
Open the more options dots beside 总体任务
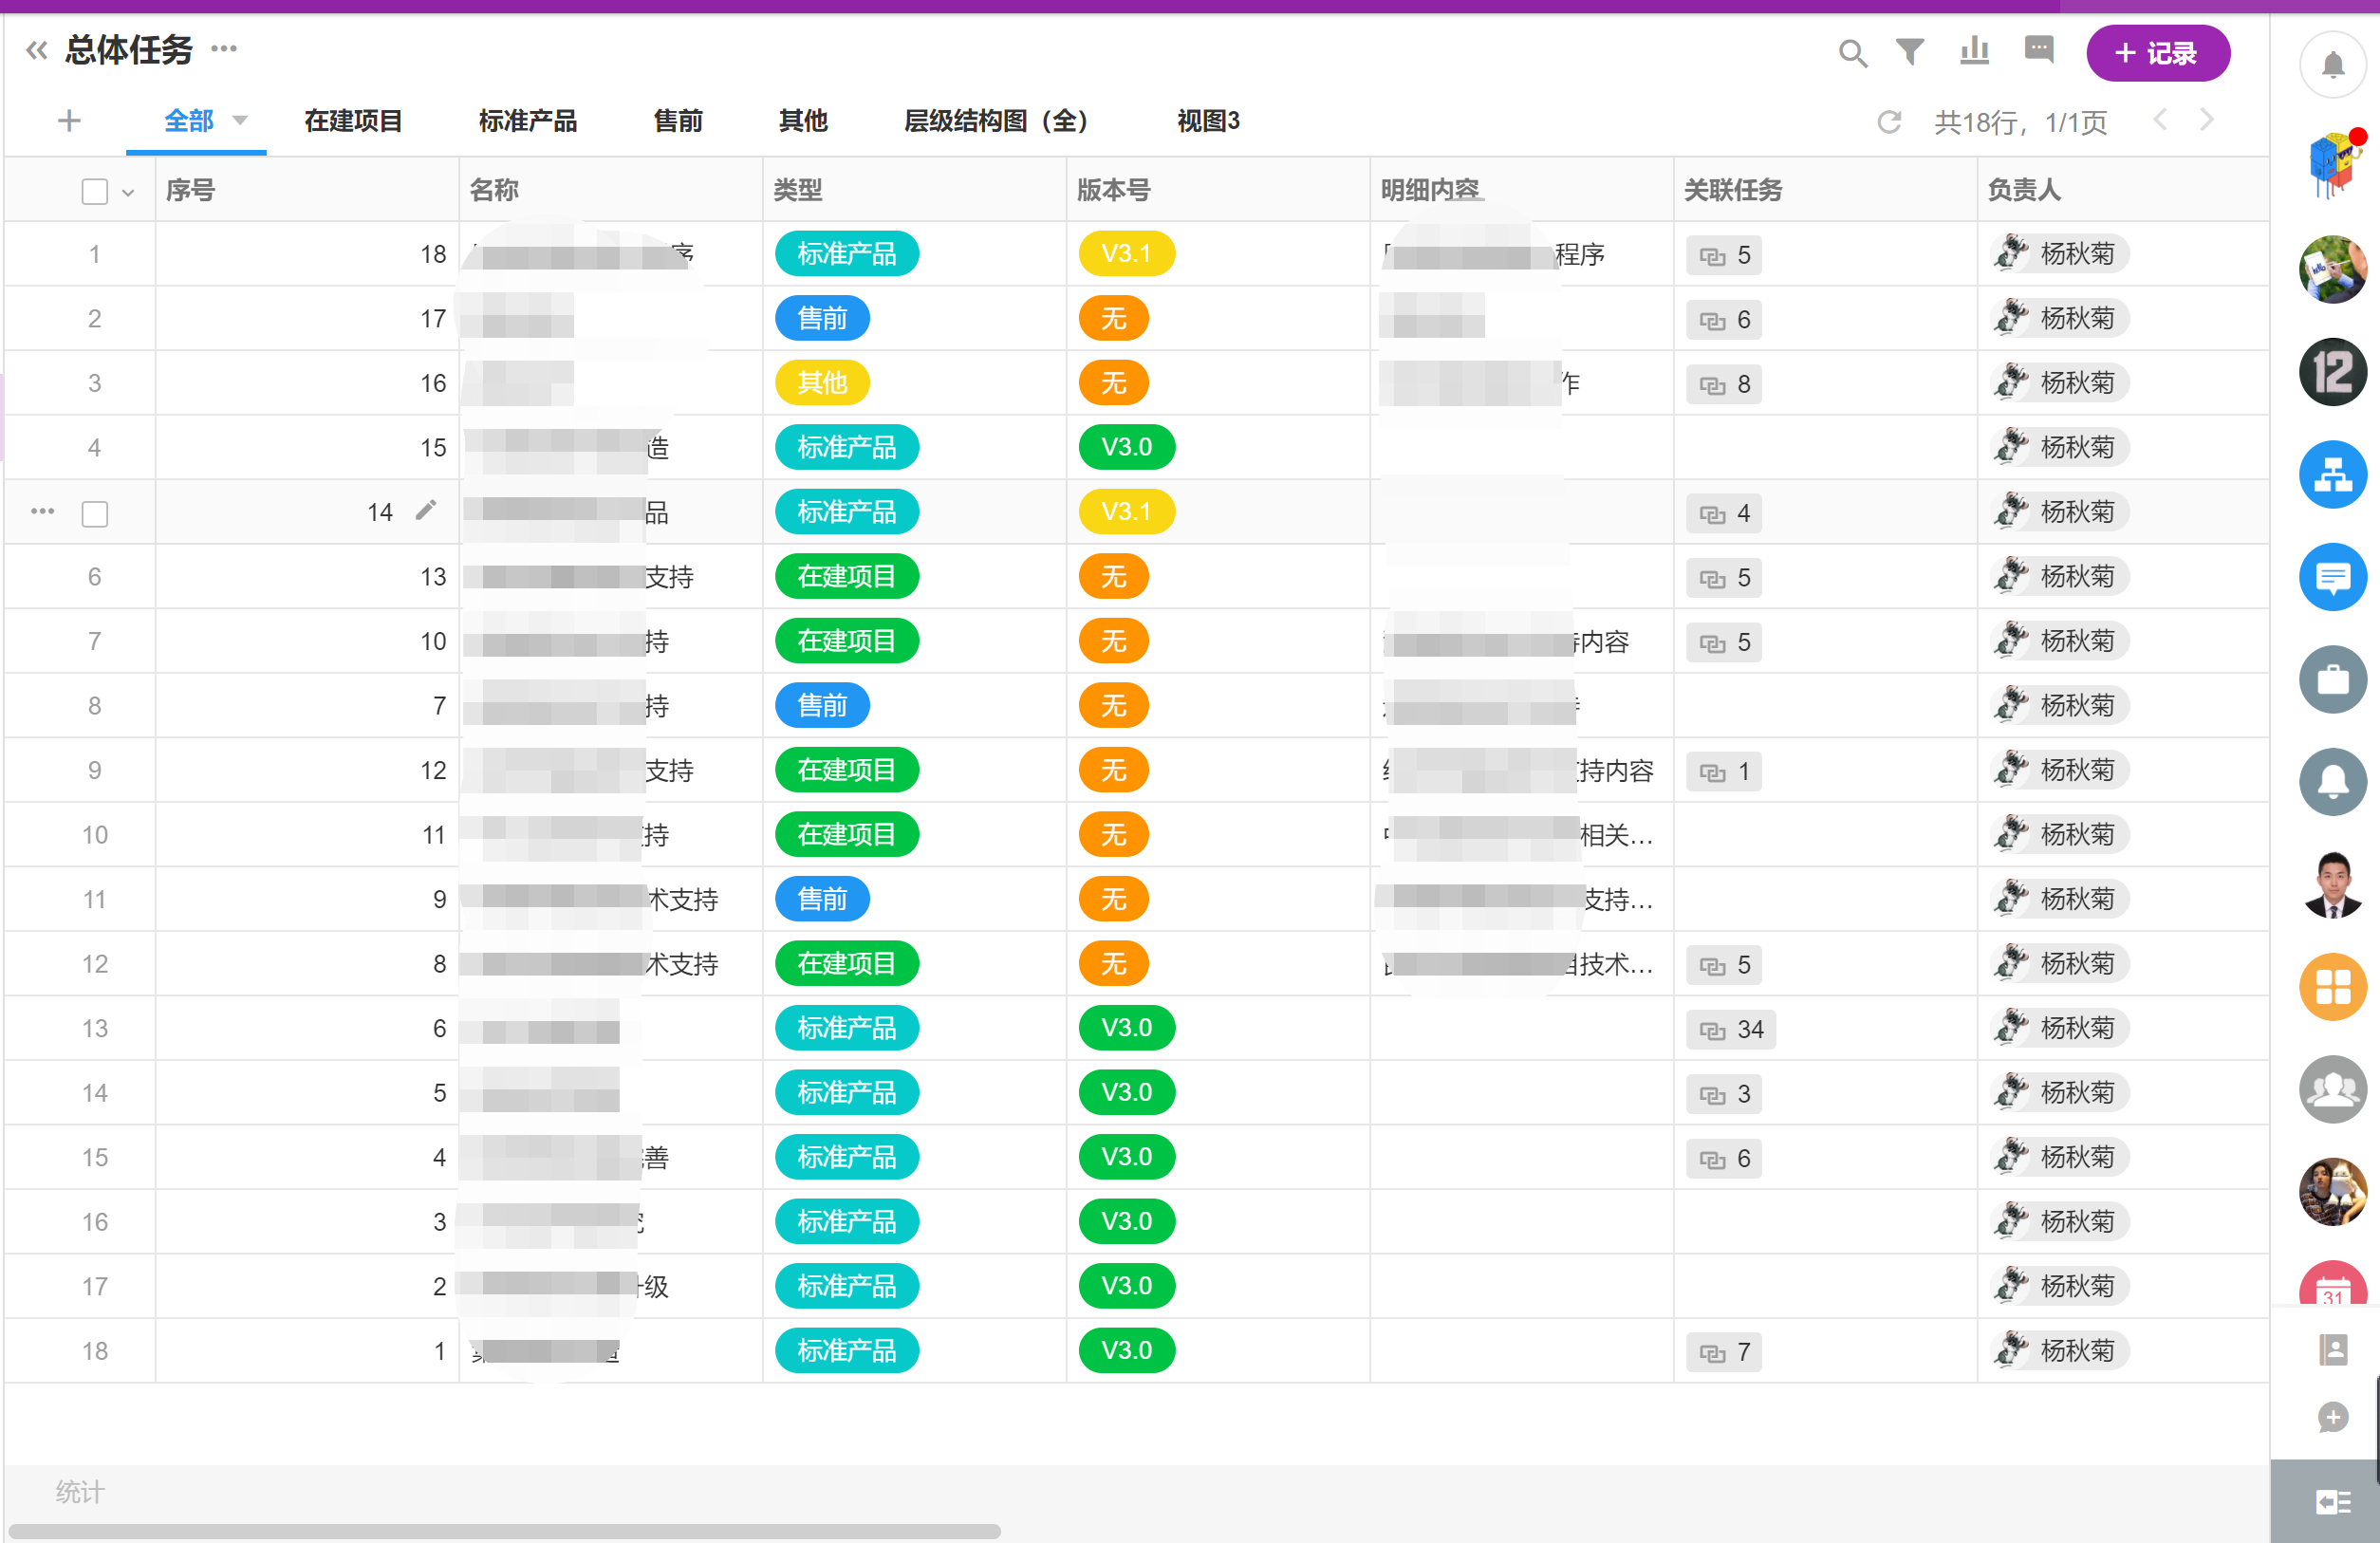224,49
